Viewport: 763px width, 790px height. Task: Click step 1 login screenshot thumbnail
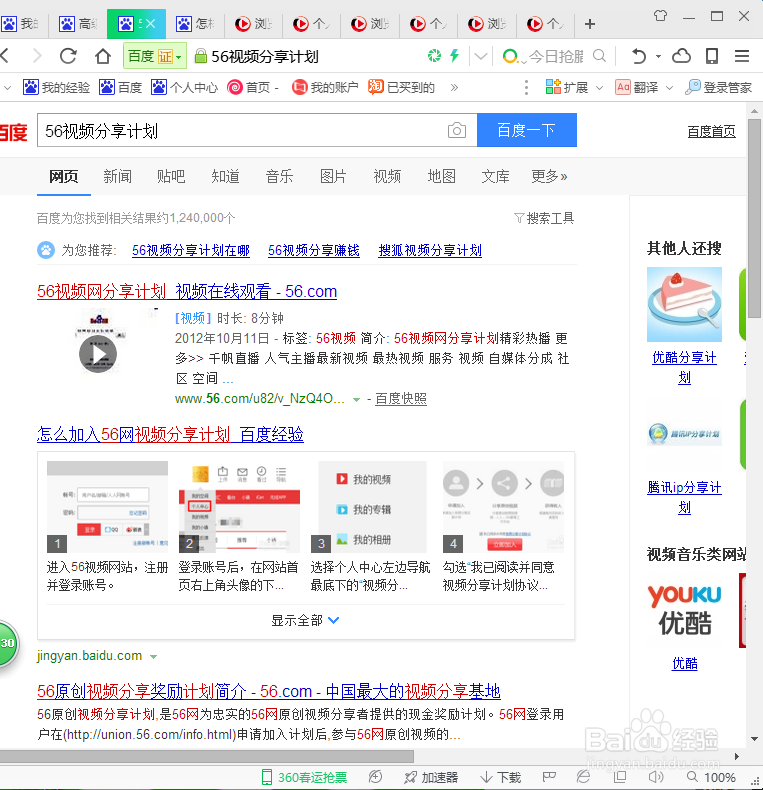click(x=107, y=506)
